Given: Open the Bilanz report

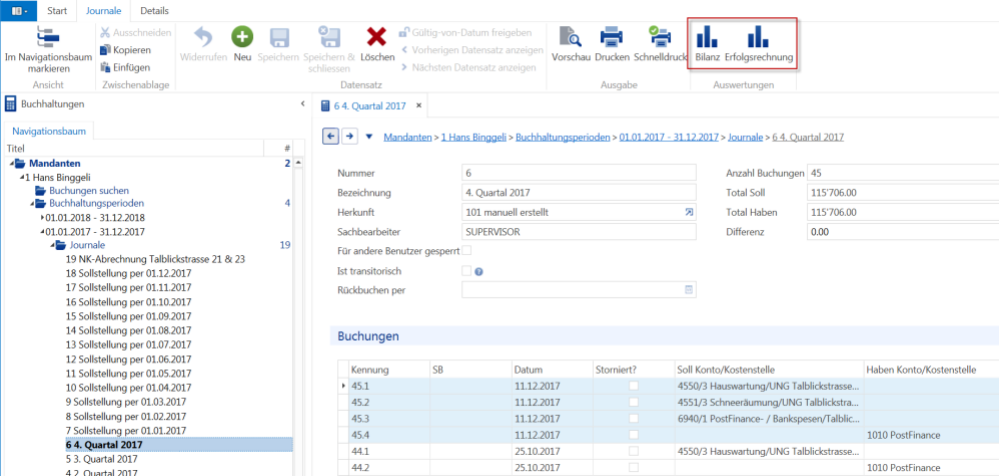Looking at the screenshot, I should 708,43.
